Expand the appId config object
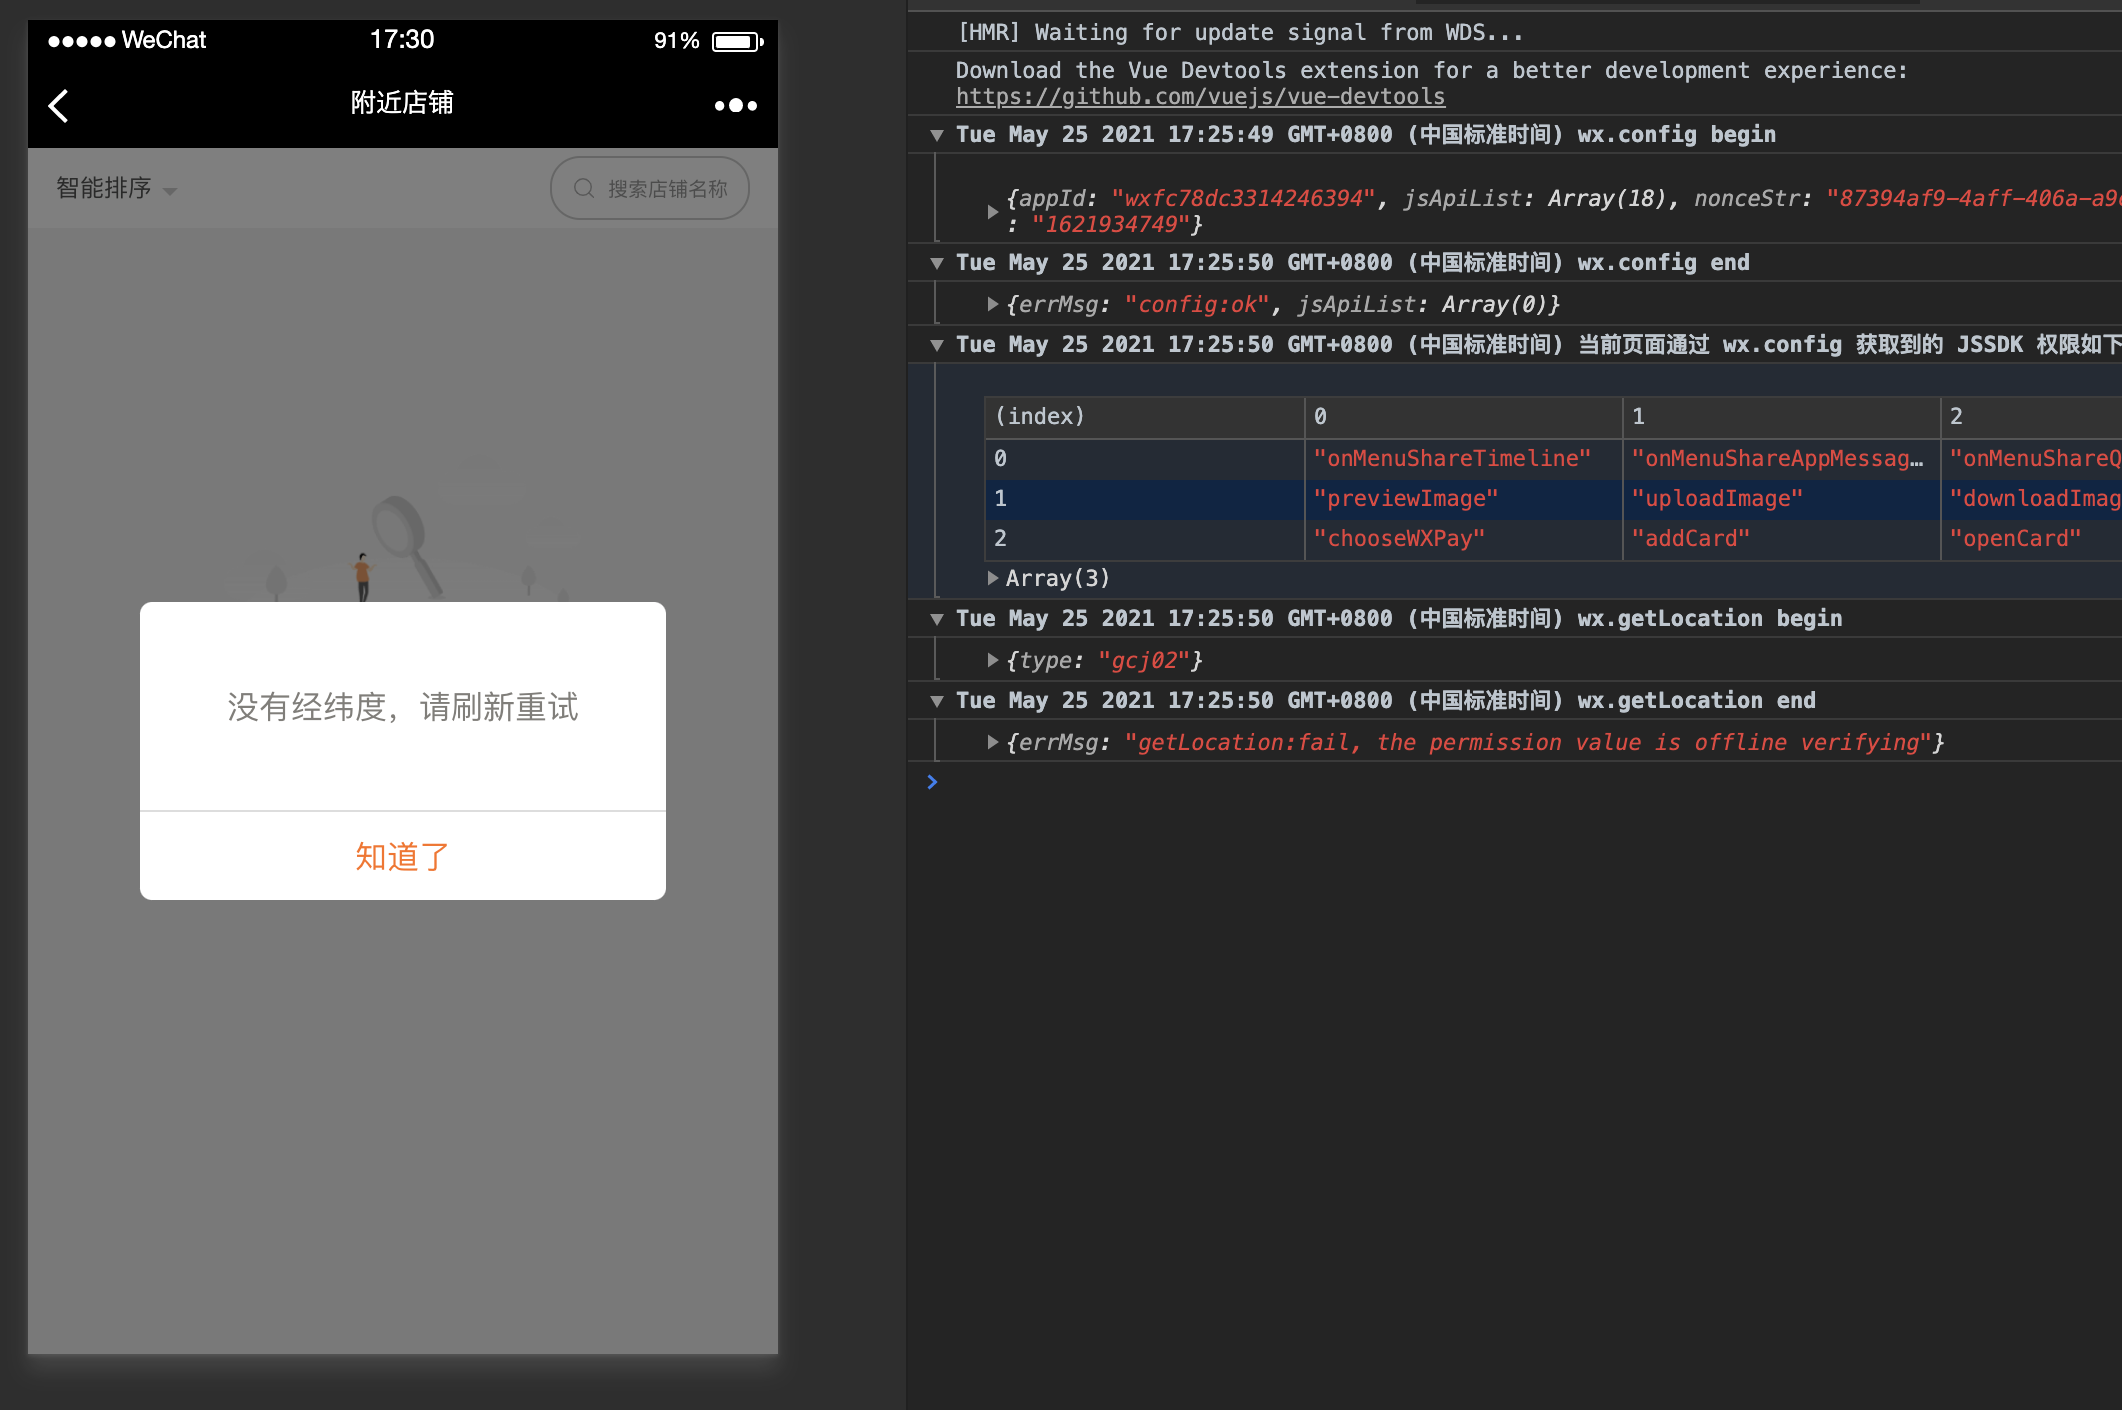Viewport: 2122px width, 1410px height. coord(992,211)
